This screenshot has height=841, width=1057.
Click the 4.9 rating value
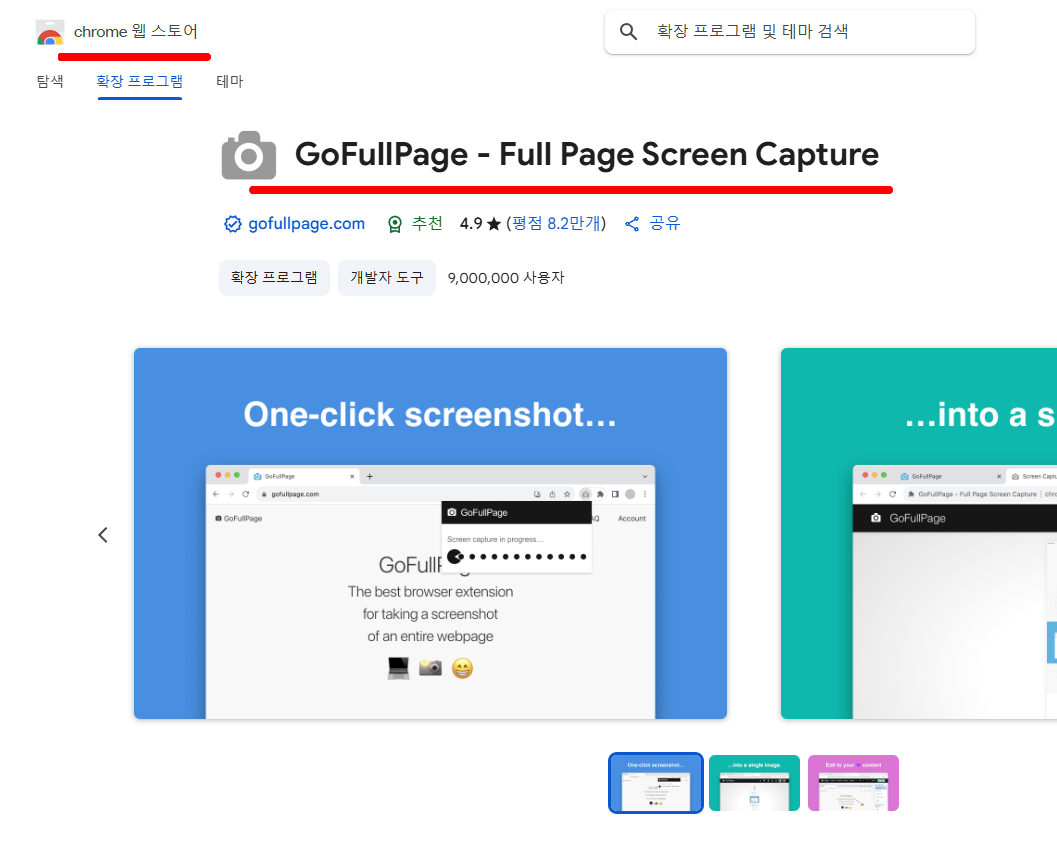click(471, 224)
